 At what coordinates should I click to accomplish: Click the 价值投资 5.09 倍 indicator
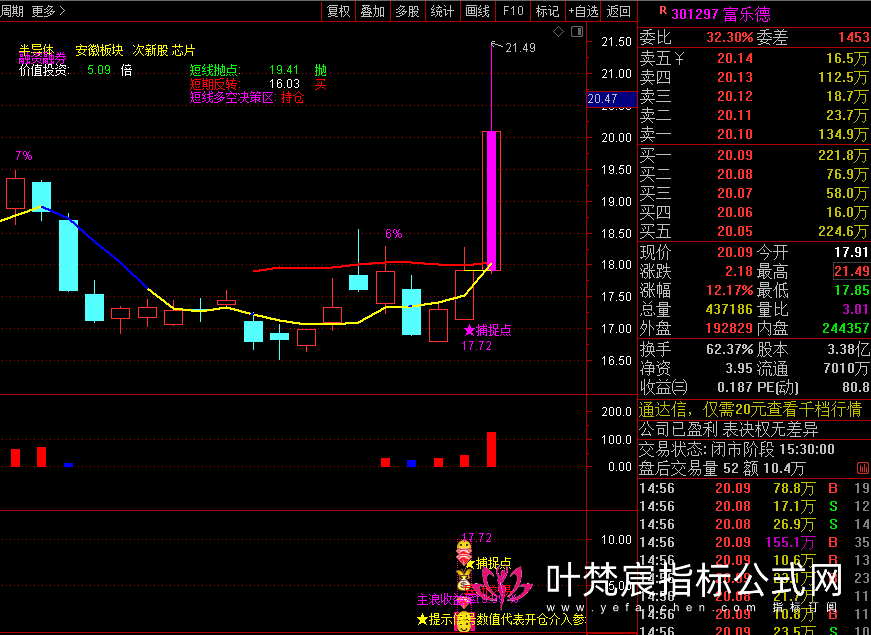(76, 70)
